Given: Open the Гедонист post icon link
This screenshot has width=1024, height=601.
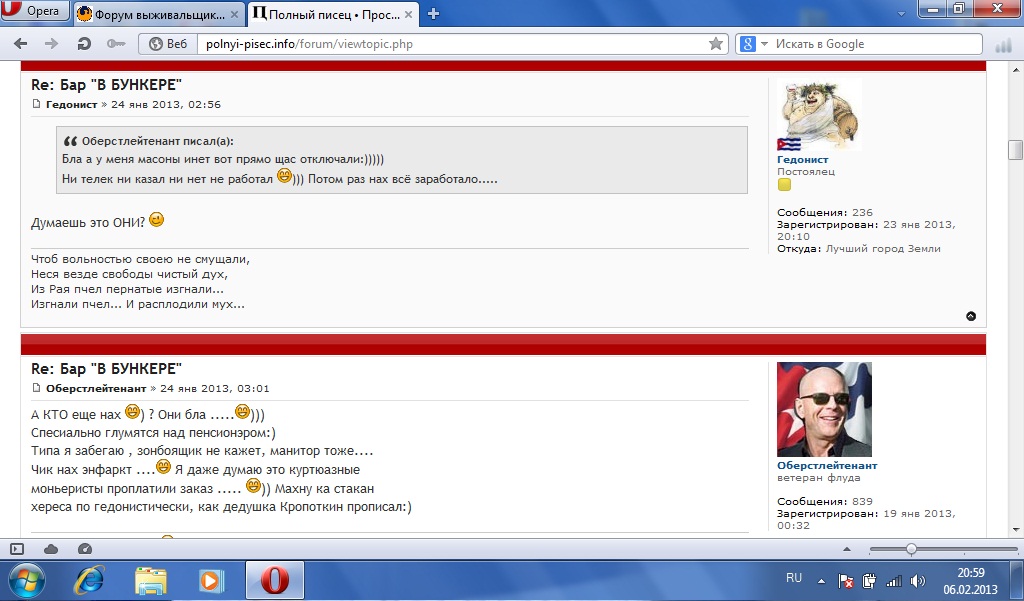Looking at the screenshot, I should 37,104.
